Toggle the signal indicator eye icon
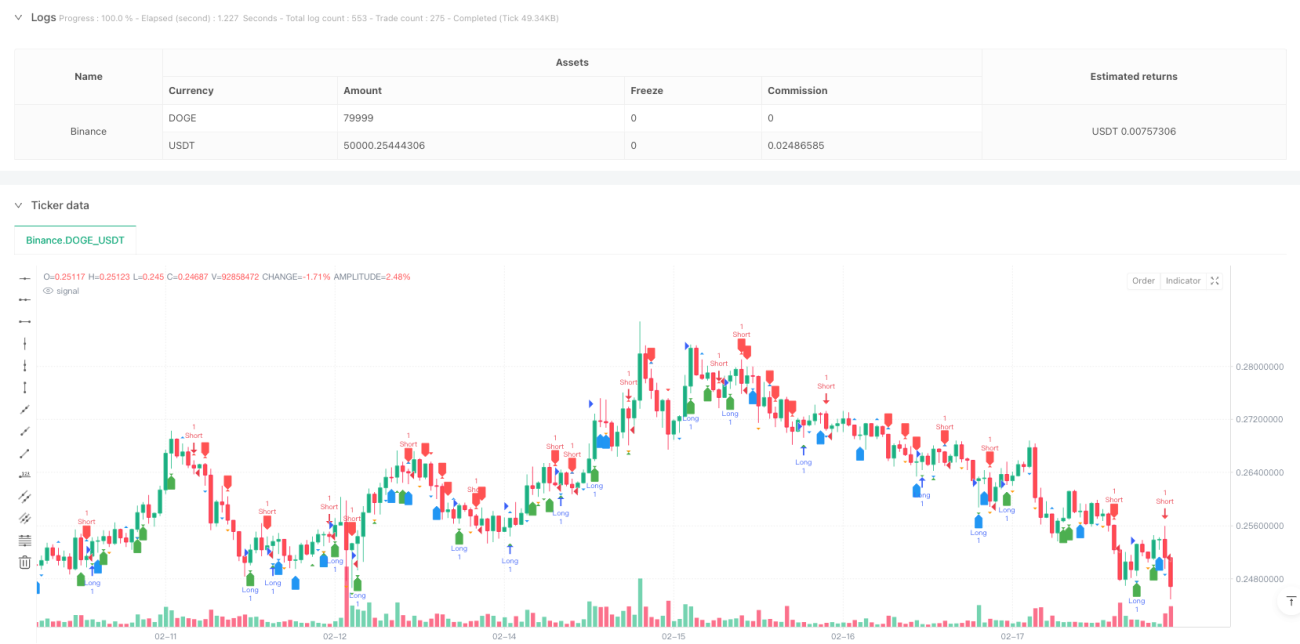The width and height of the screenshot is (1300, 644). [x=48, y=291]
